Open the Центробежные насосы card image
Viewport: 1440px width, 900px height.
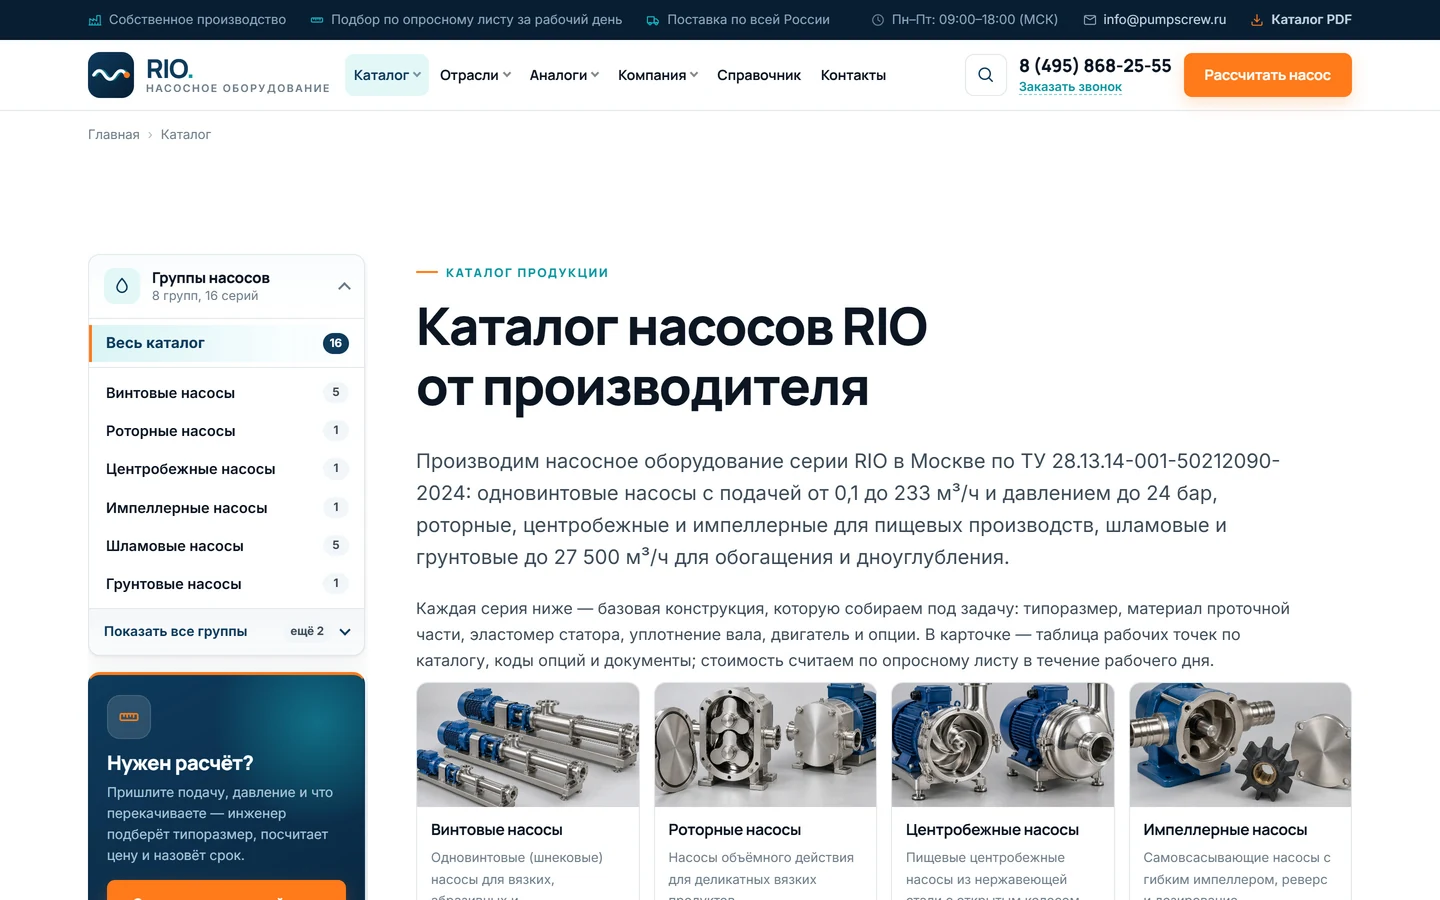tap(1003, 745)
